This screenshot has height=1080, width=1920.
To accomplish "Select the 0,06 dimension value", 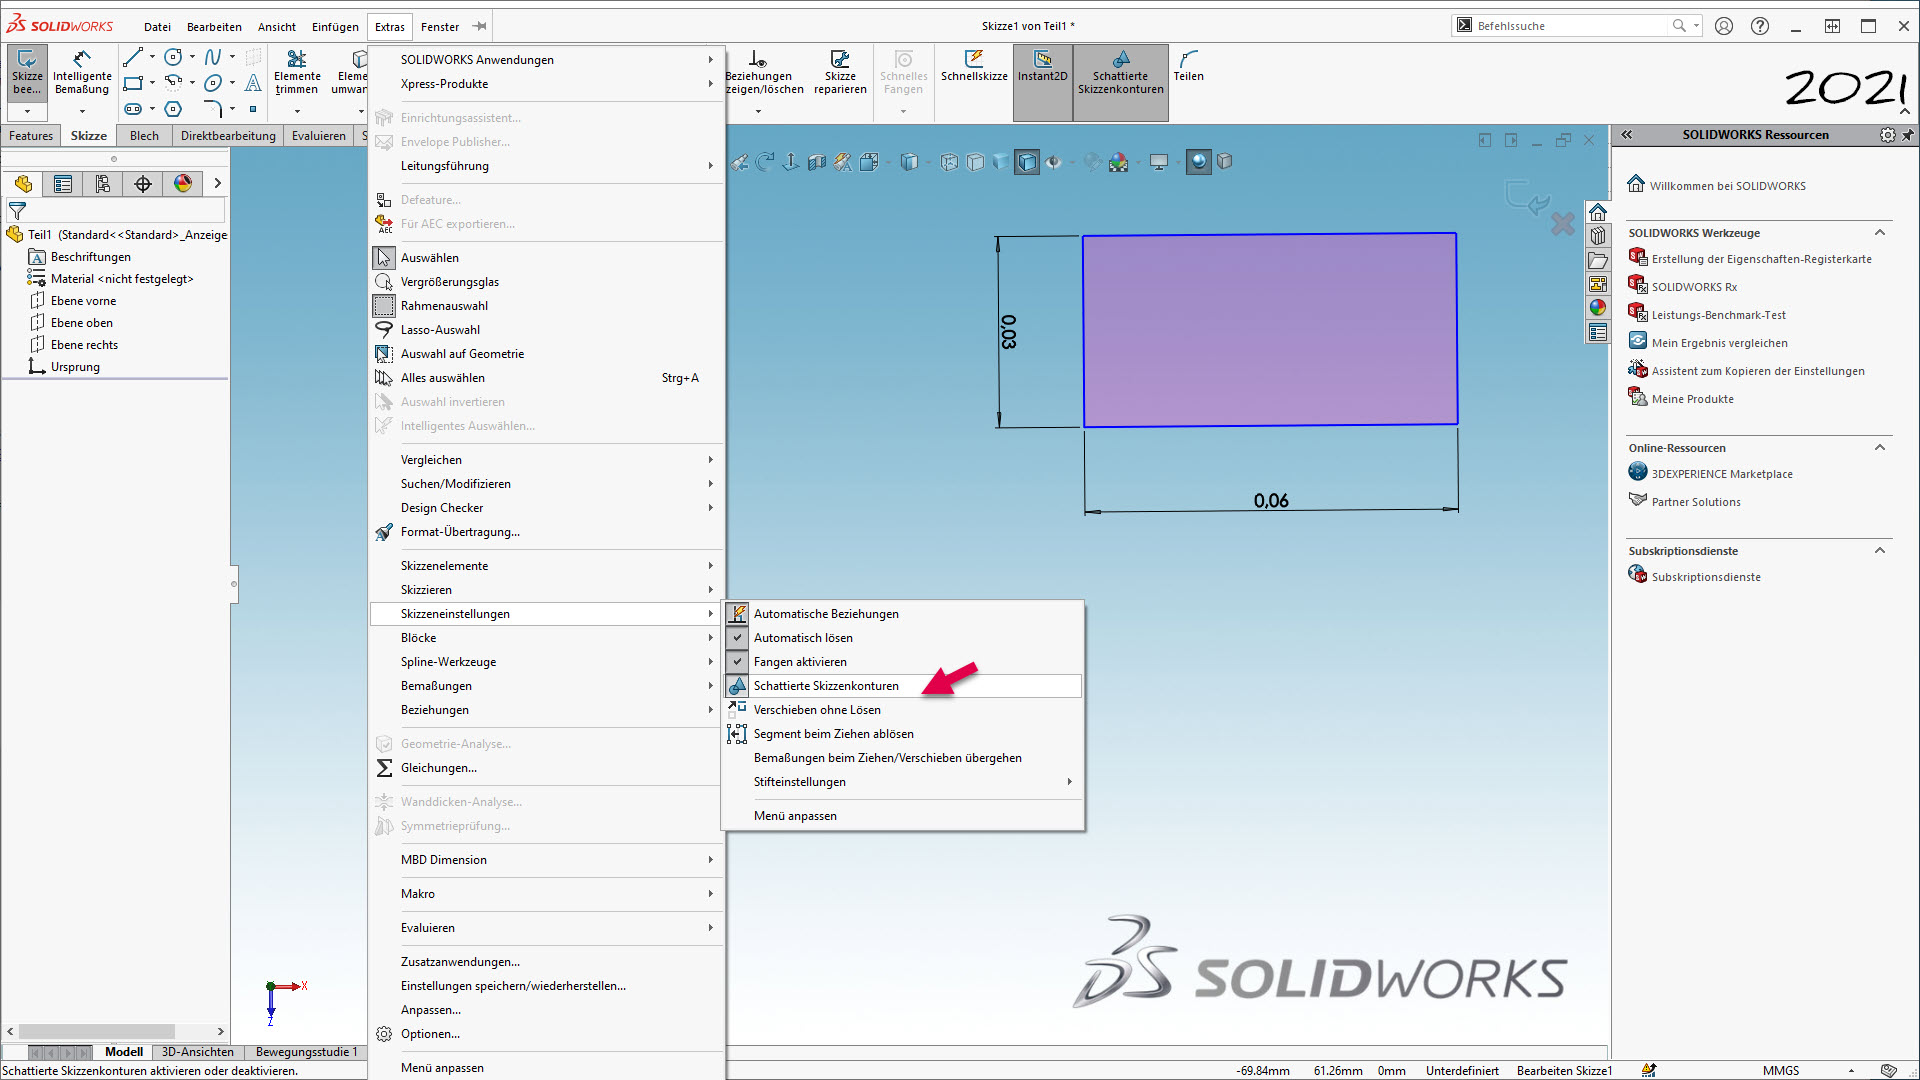I will [1271, 501].
